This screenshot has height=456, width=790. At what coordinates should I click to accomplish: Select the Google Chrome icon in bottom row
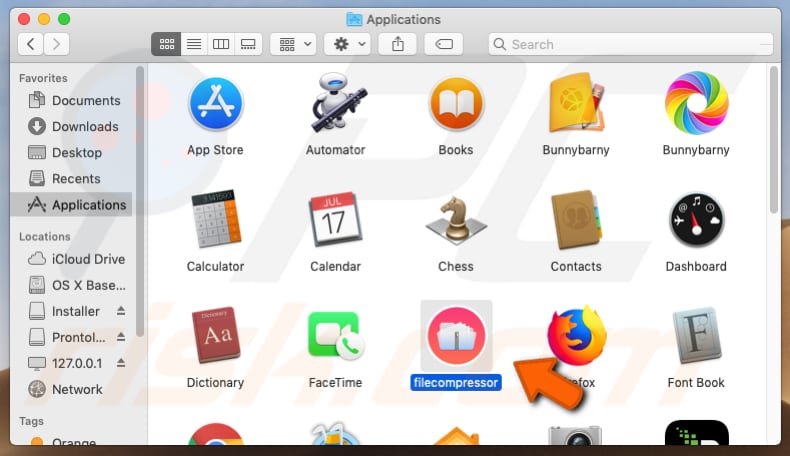(216, 434)
